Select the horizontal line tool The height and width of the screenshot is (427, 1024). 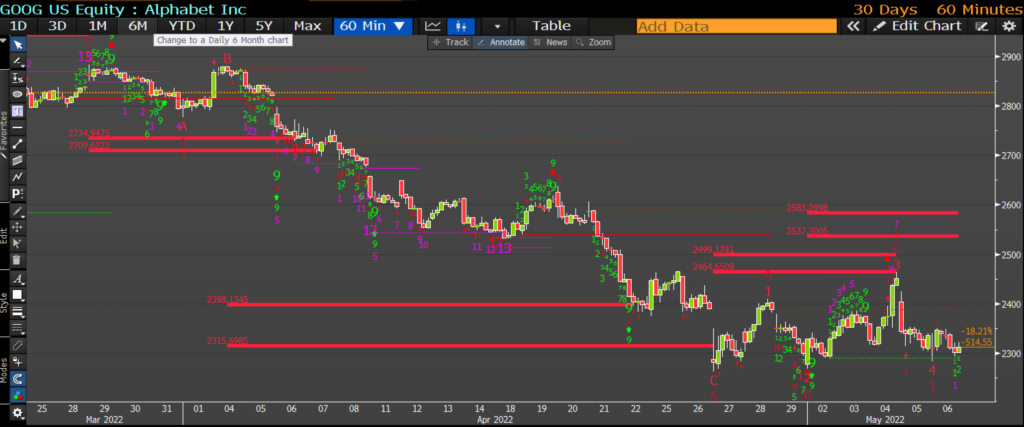coord(18,127)
